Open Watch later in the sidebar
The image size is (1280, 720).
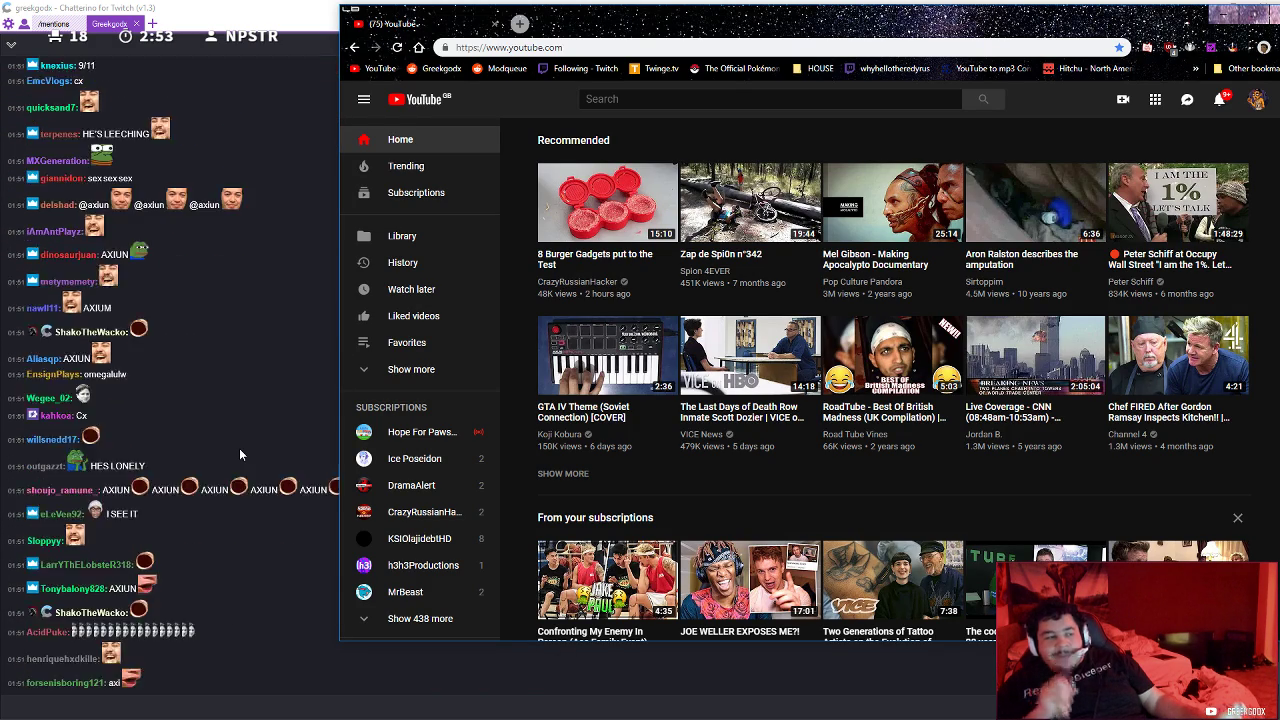point(420,289)
